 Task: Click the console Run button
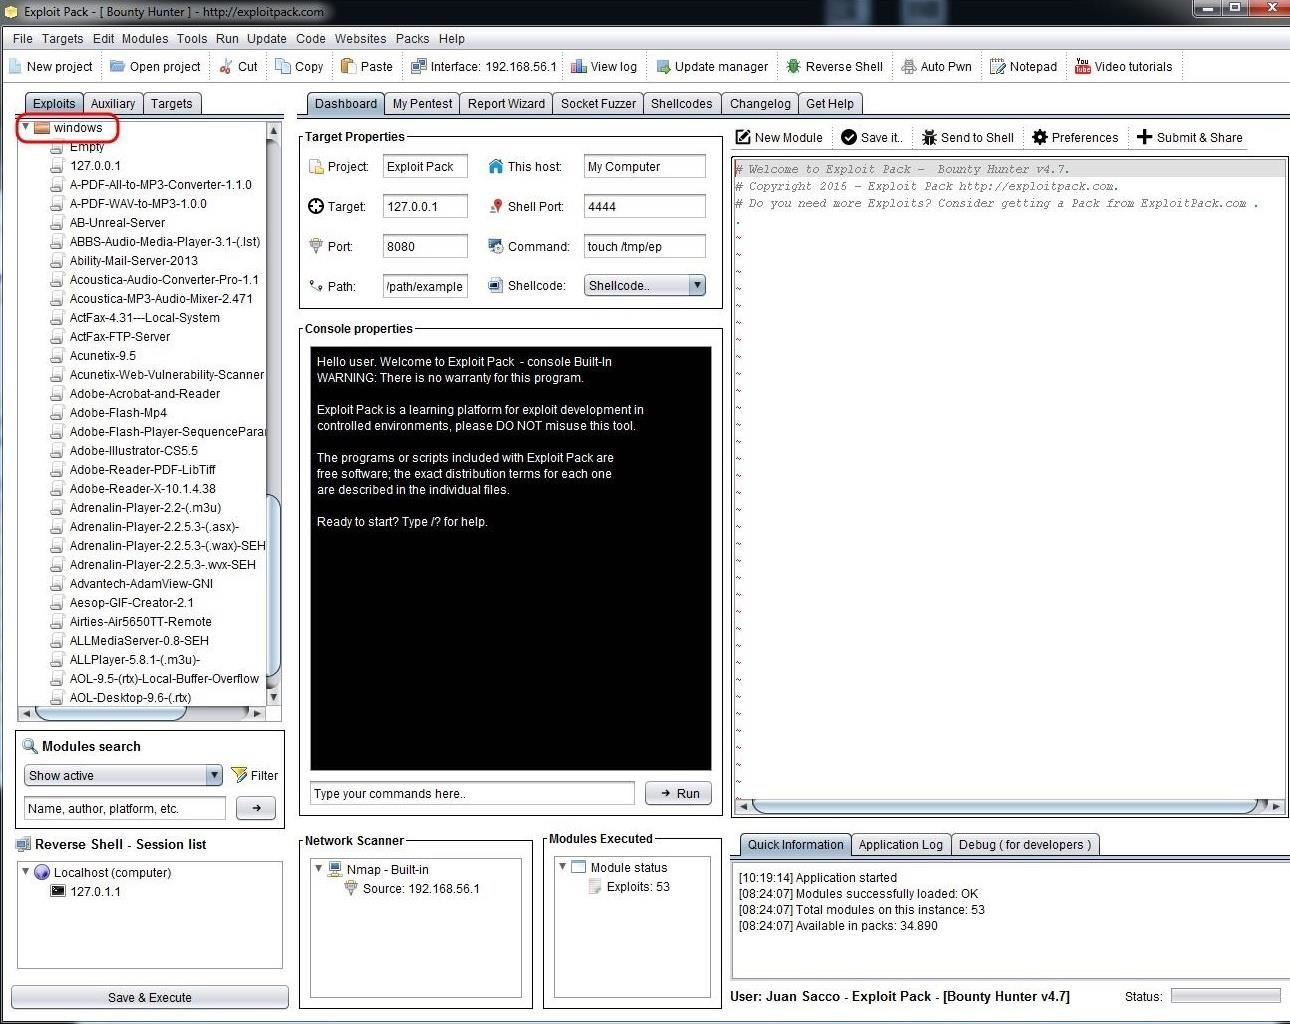coord(678,794)
